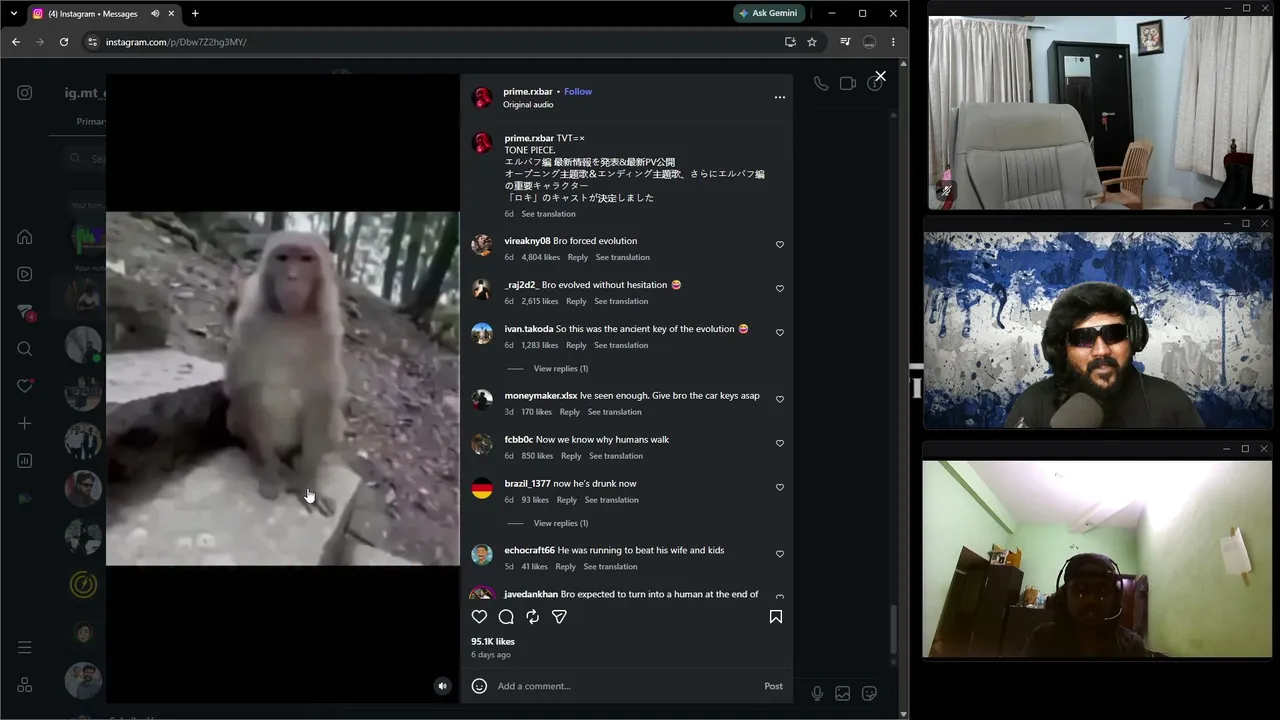Like ivan.takoda's comment
Image resolution: width=1280 pixels, height=720 pixels.
[x=780, y=333]
